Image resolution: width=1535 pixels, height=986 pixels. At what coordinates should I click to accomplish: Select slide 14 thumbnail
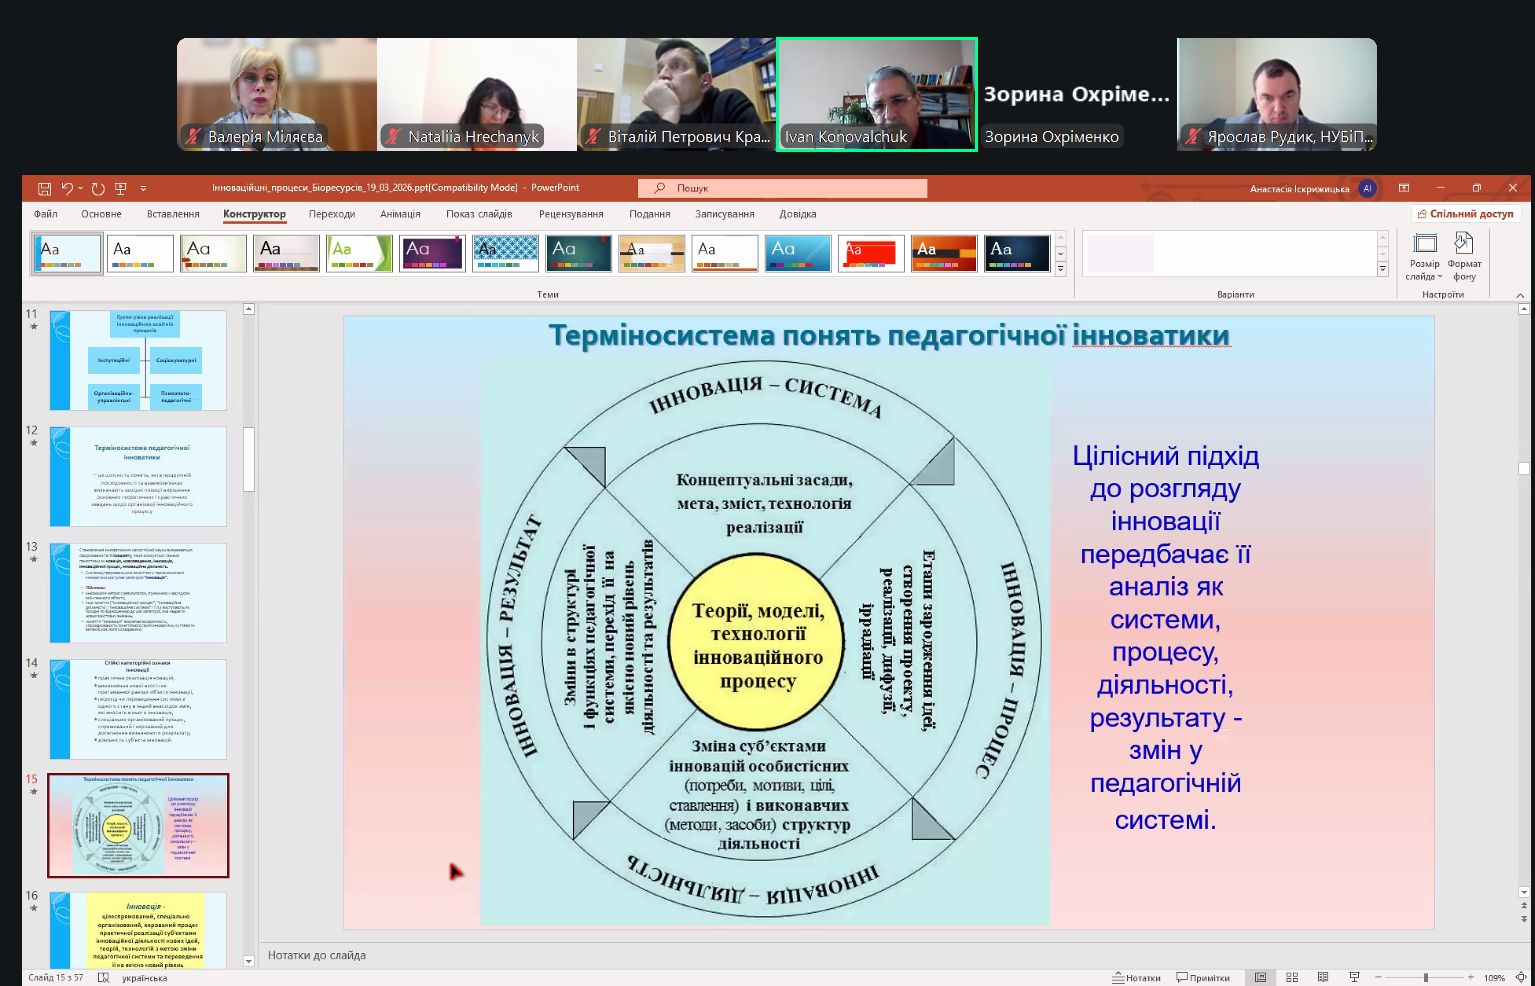pyautogui.click(x=138, y=709)
